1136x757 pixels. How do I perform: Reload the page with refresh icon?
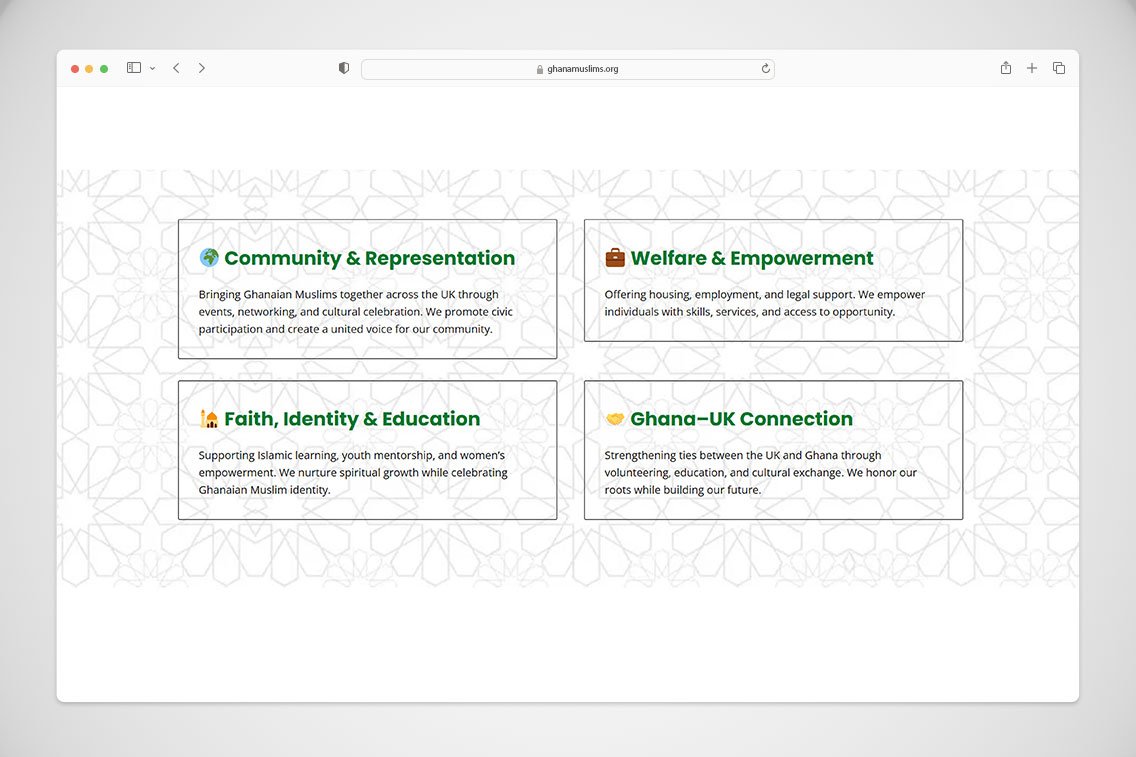[766, 69]
